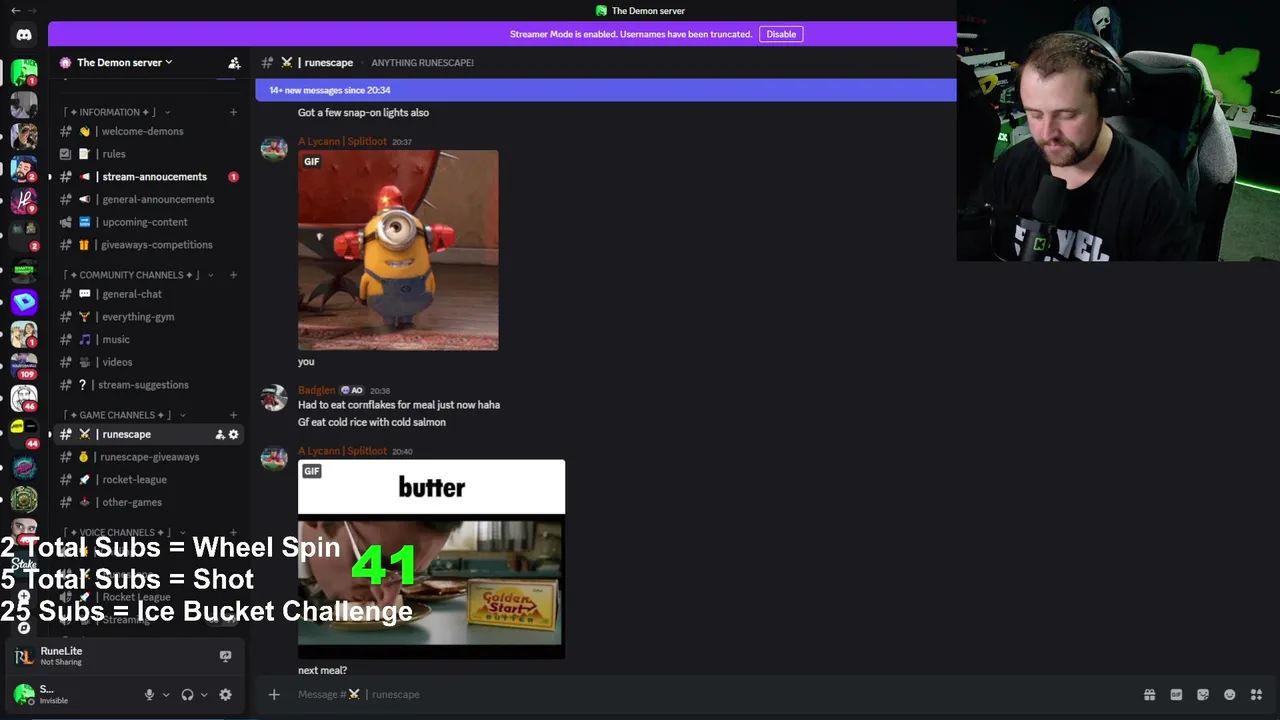
Task: Open welcome-demons channel
Action: click(147, 131)
